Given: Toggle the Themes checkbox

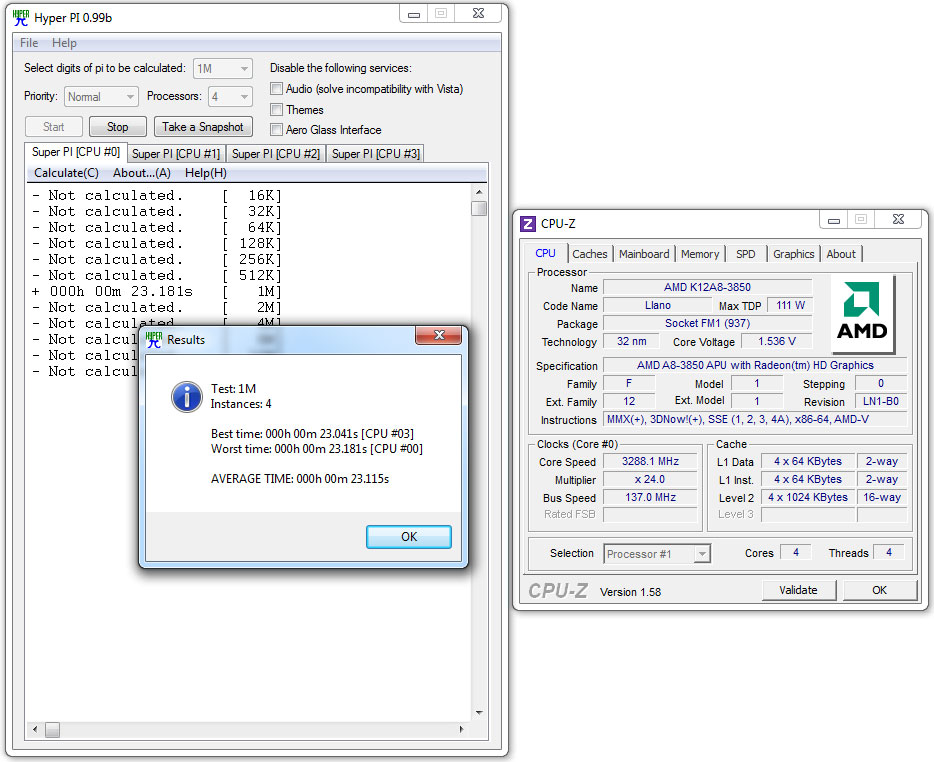Looking at the screenshot, I should [x=277, y=110].
